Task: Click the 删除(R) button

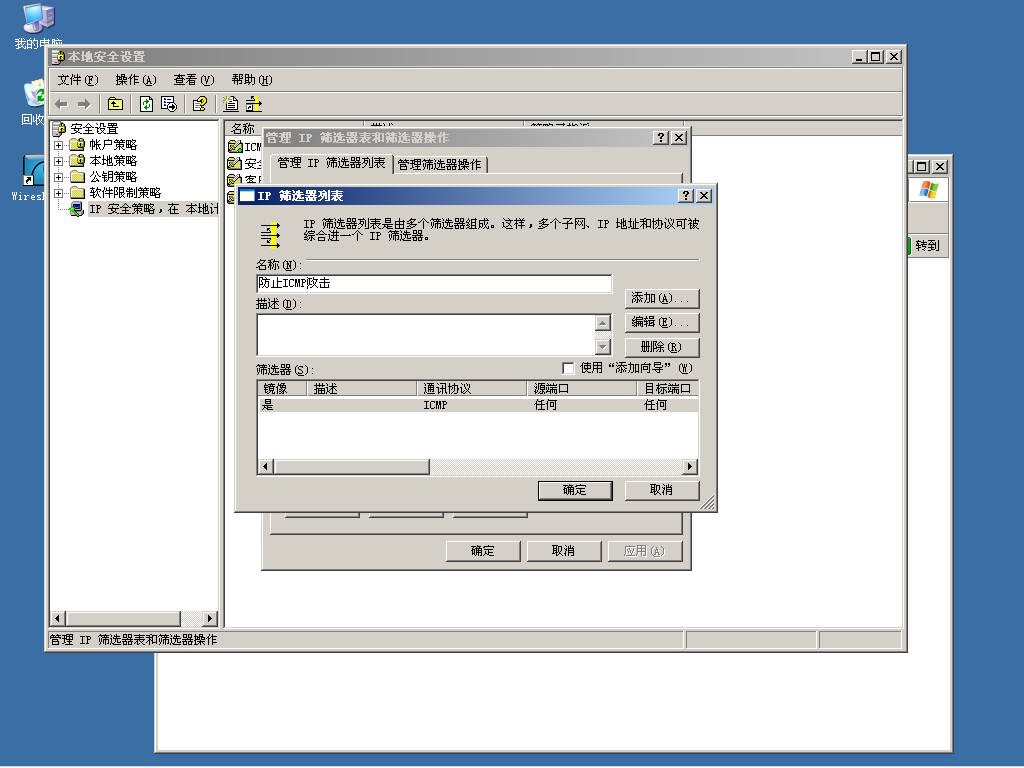Action: (662, 347)
